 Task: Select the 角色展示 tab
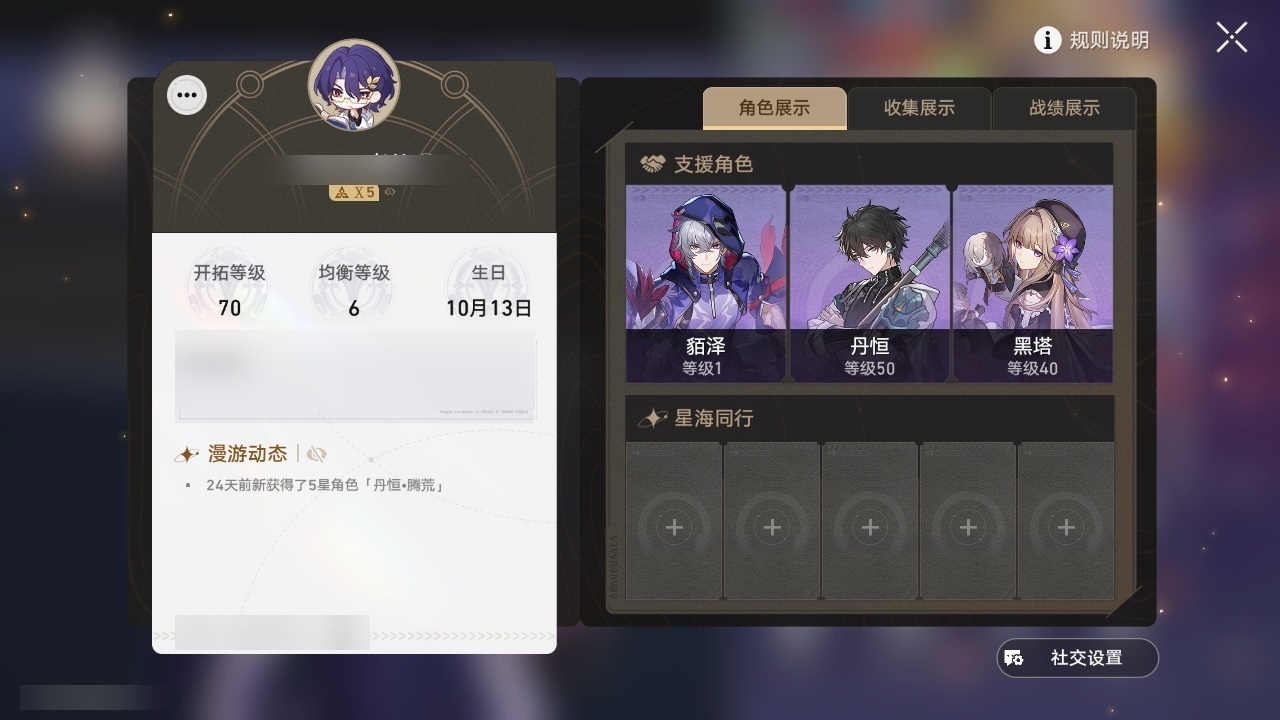775,108
